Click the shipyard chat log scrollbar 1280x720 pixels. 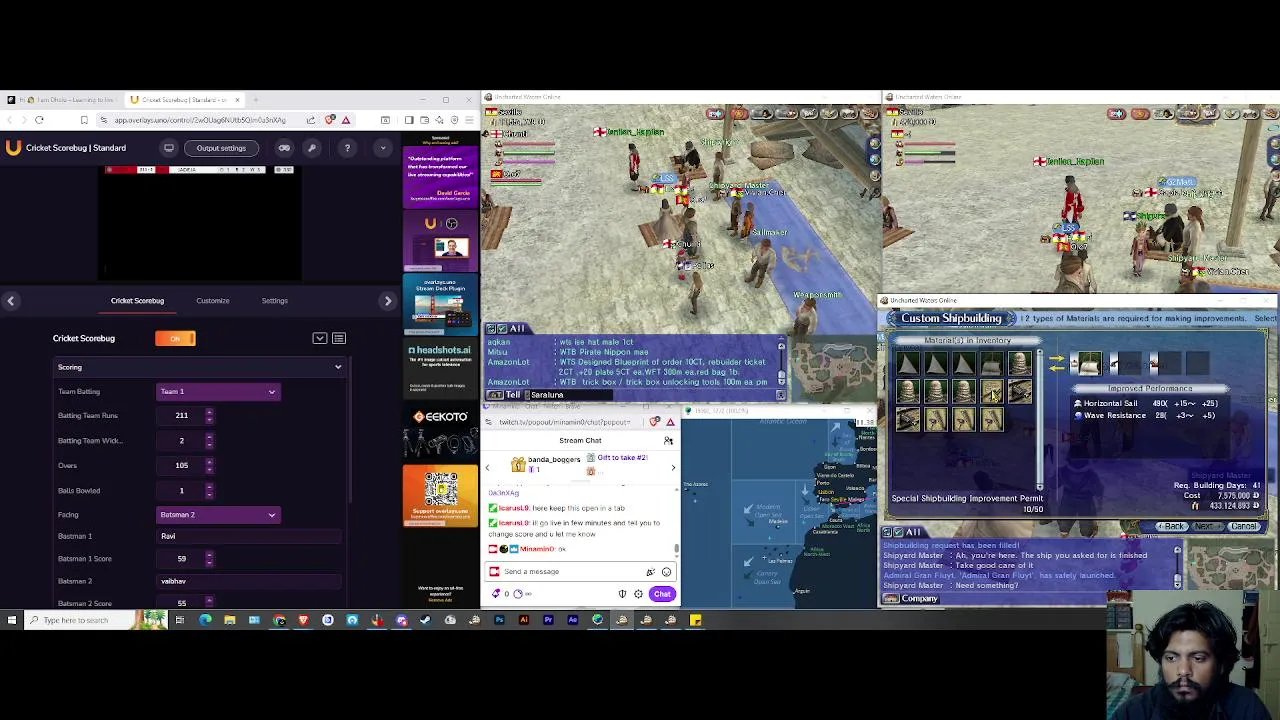(1177, 566)
